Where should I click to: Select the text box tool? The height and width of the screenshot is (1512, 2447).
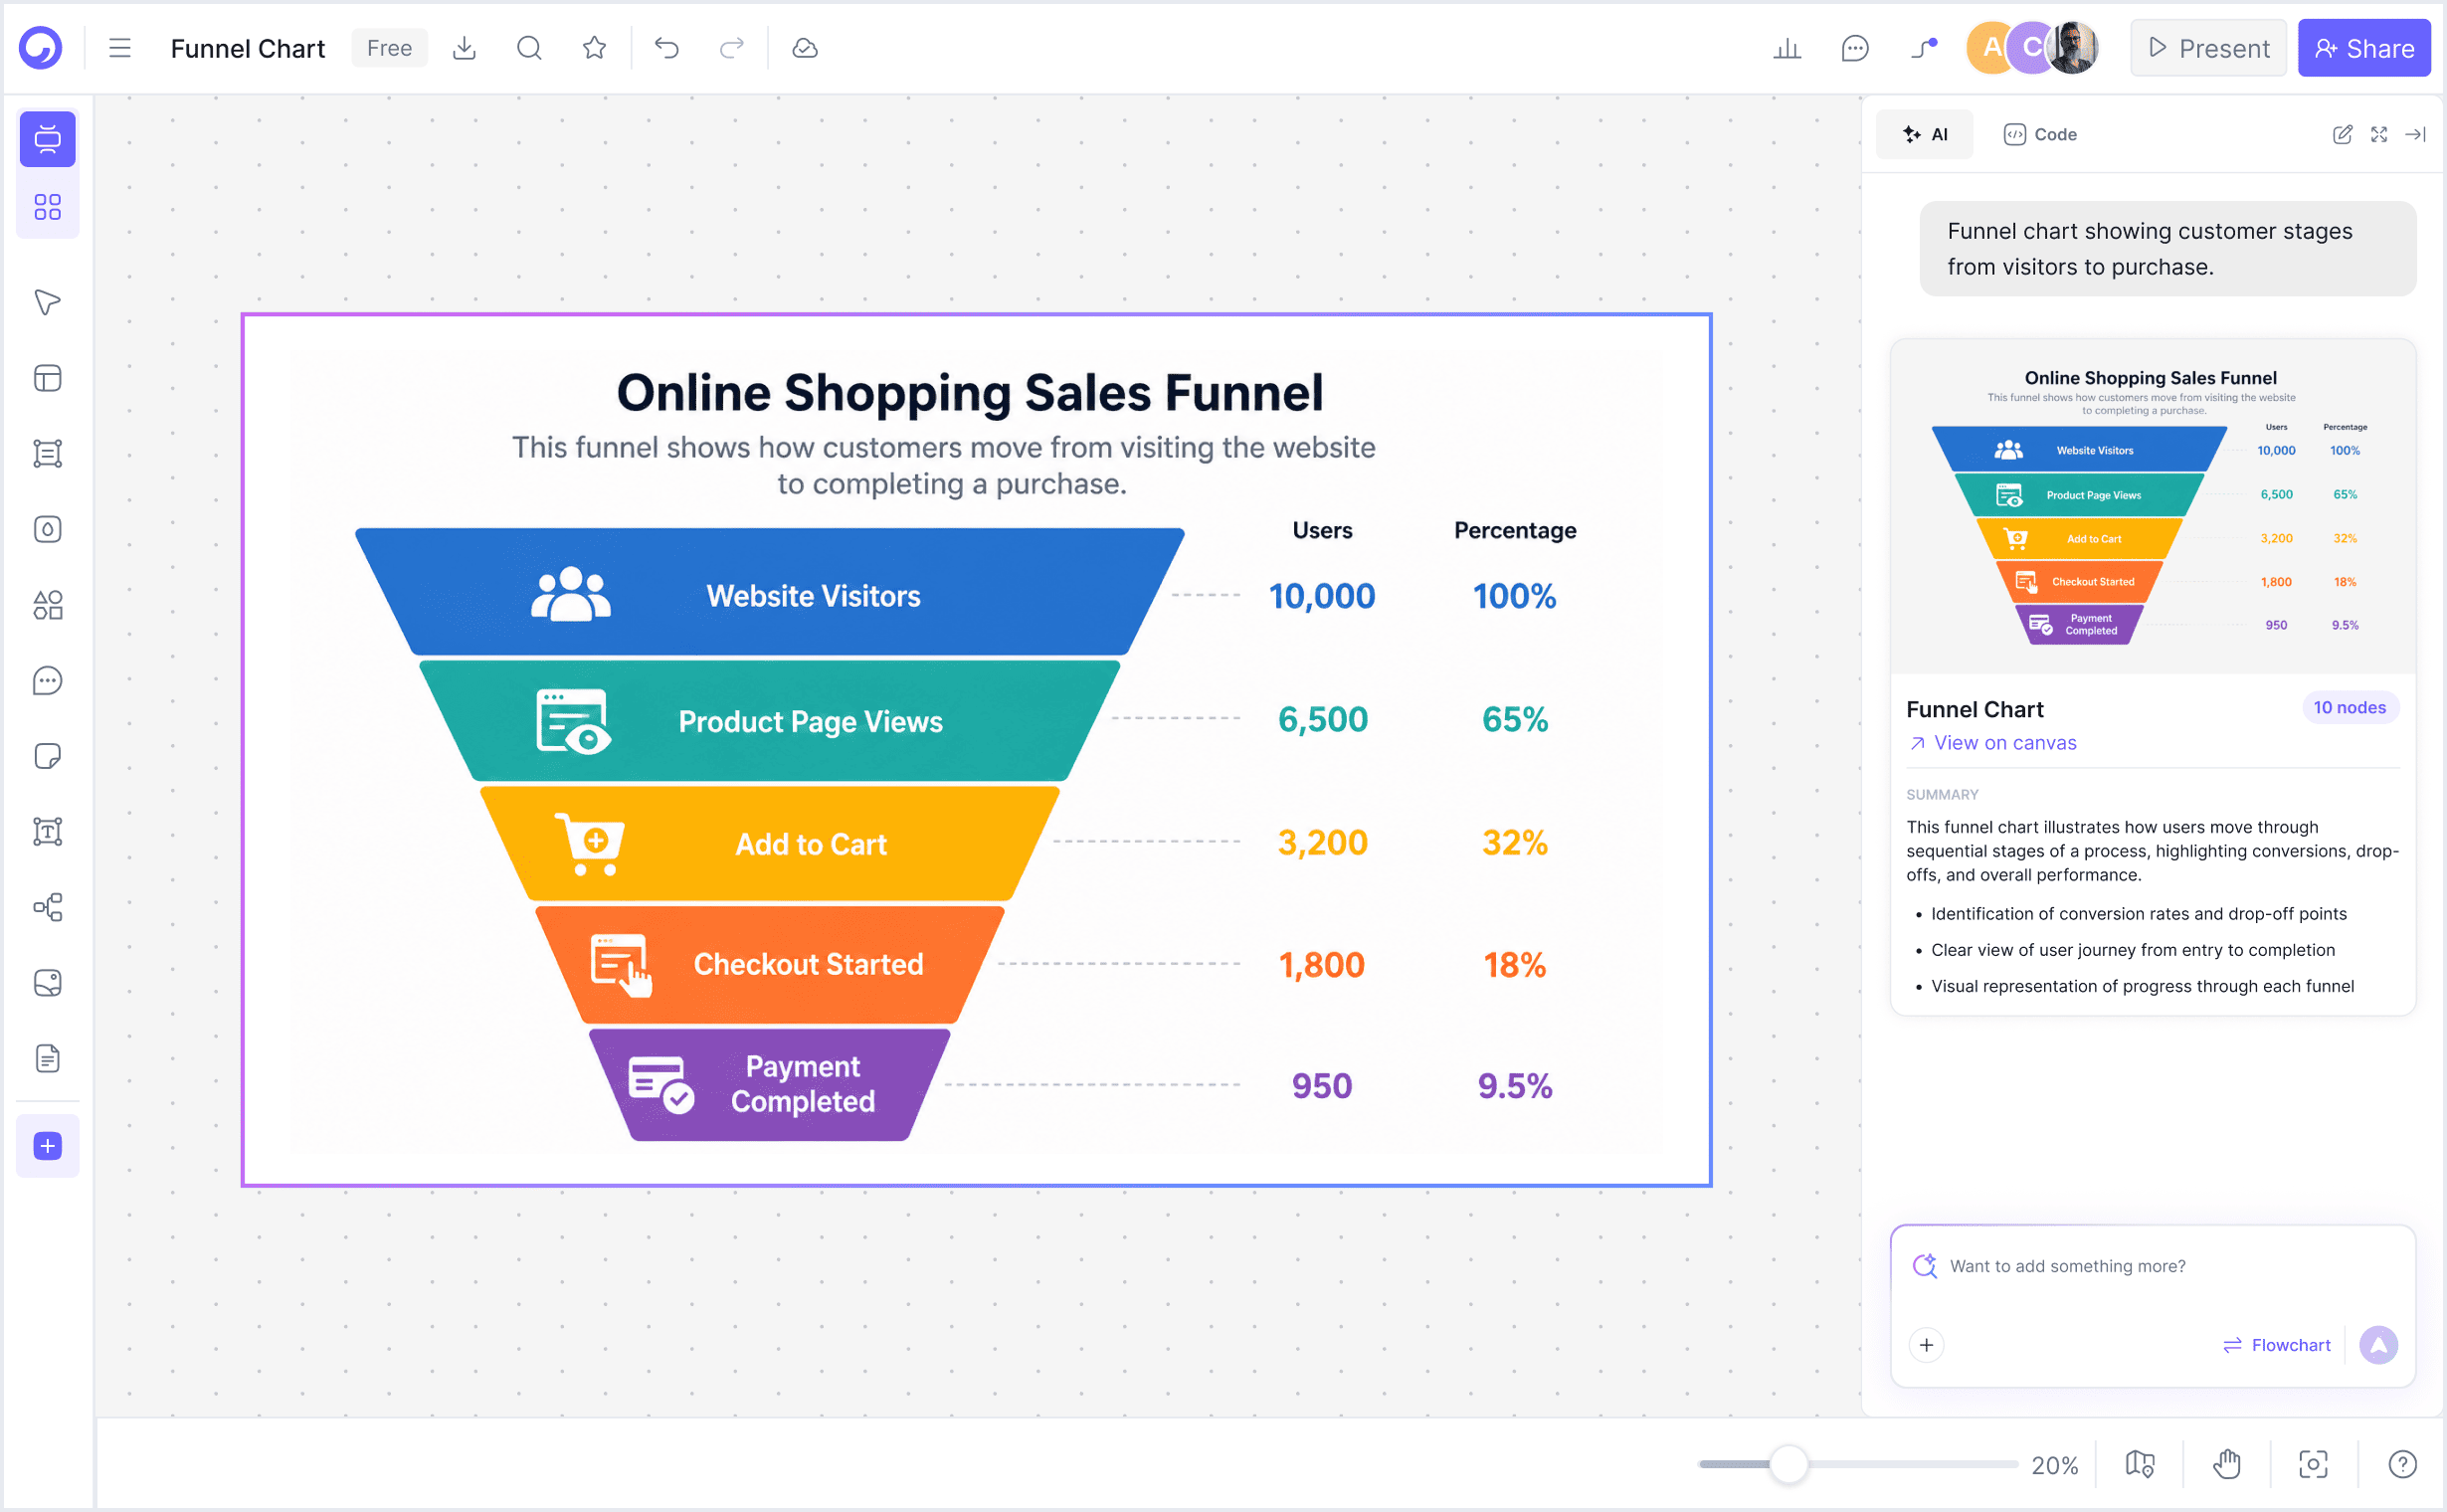pyautogui.click(x=47, y=831)
